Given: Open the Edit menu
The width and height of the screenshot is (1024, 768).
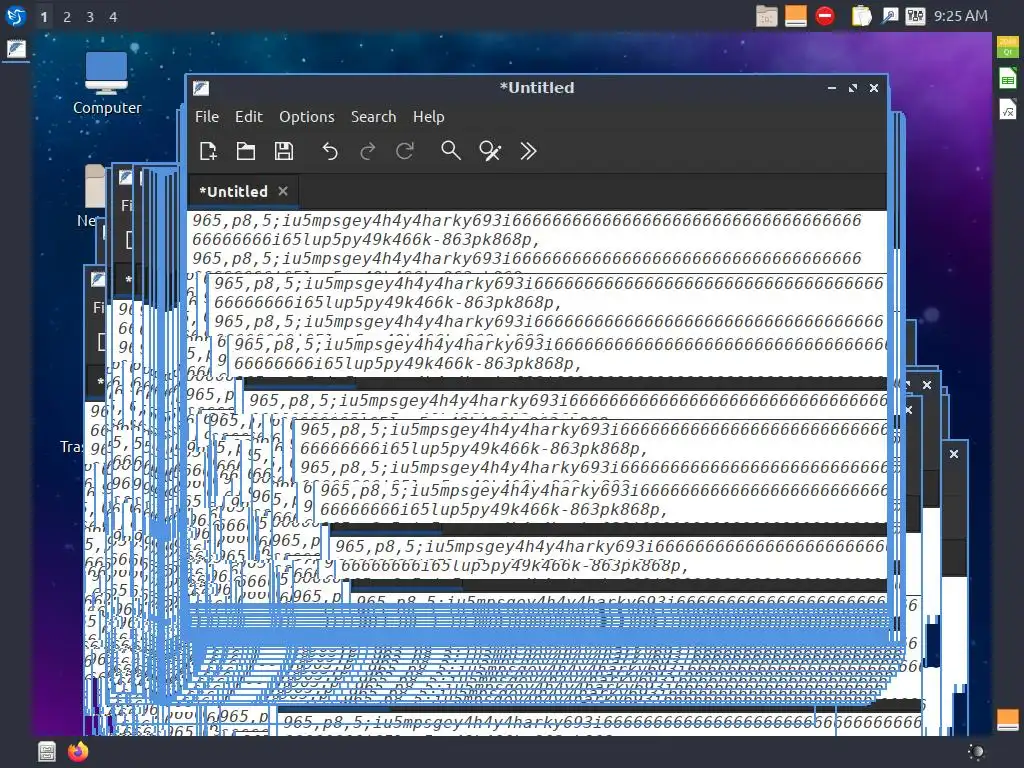Looking at the screenshot, I should pyautogui.click(x=249, y=117).
